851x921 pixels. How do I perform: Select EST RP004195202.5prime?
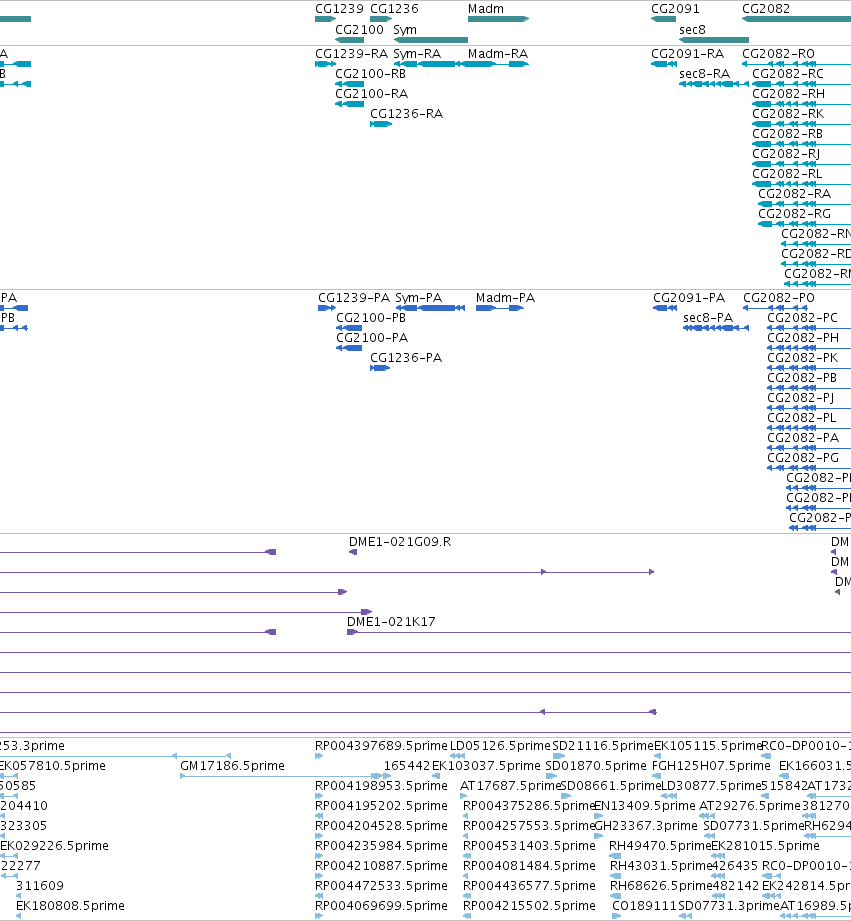pyautogui.click(x=319, y=816)
